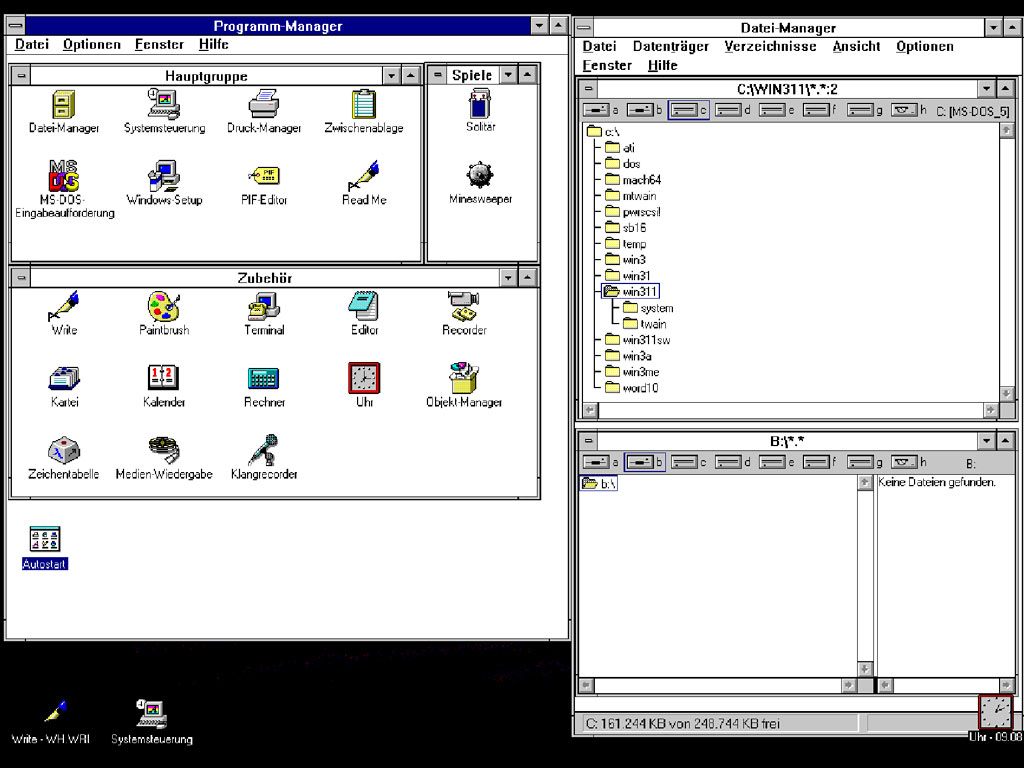This screenshot has height=768, width=1024.
Task: Open the Verzeichnisse menu in Datei-Manager
Action: click(x=770, y=46)
